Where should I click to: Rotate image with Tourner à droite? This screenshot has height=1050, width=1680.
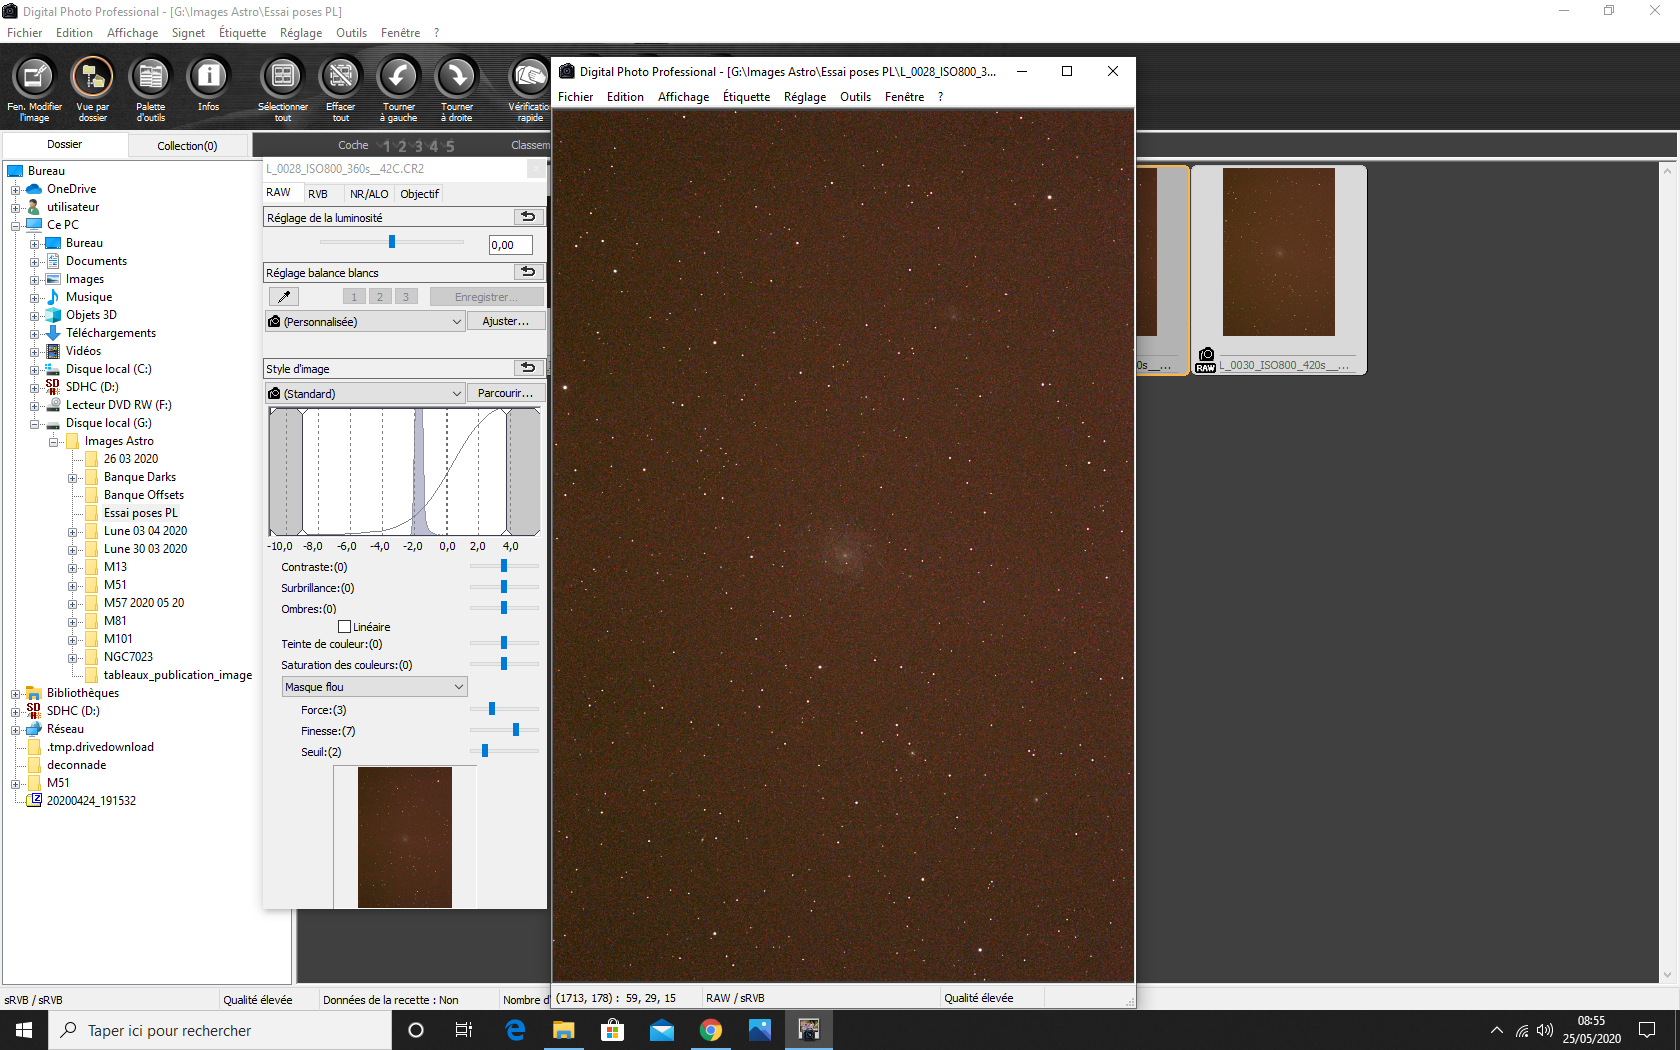(457, 89)
